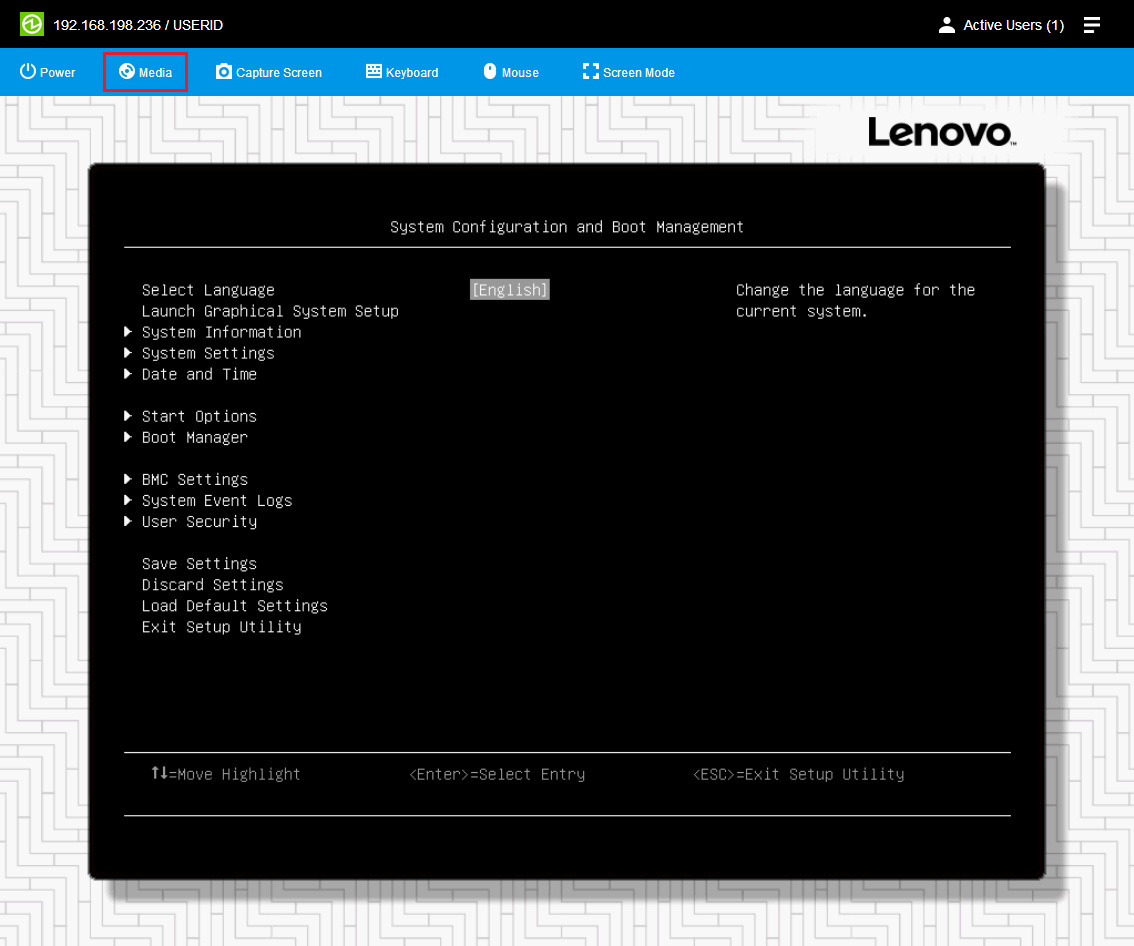1134x946 pixels.
Task: Open System Event Logs
Action: (x=217, y=500)
